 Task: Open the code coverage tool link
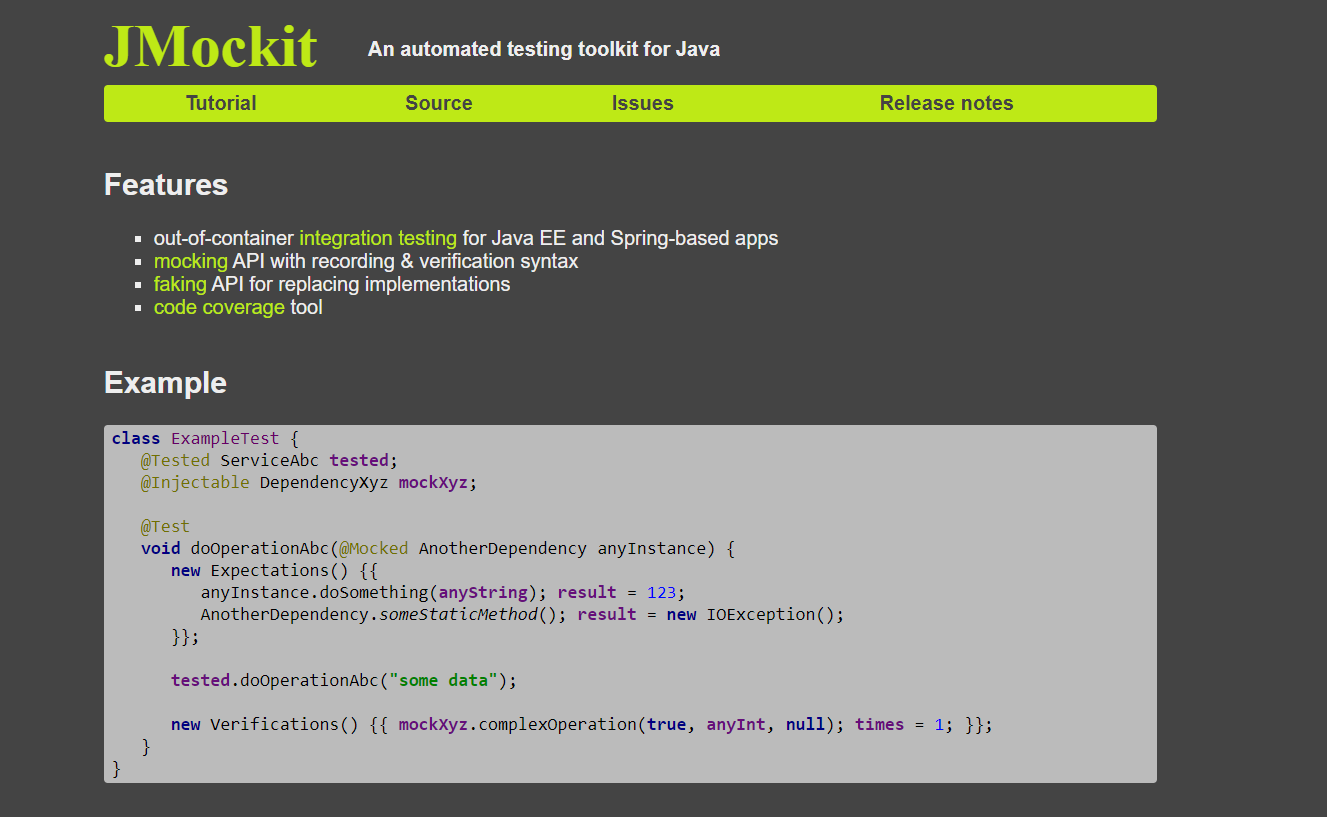click(x=219, y=307)
